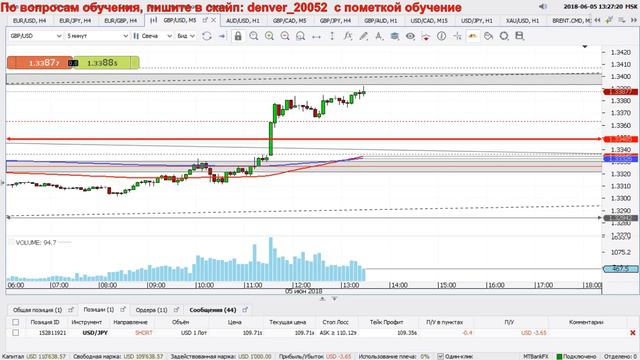The height and width of the screenshot is (360, 640).
Task: Click the save chart floppy icon
Action: (520, 36)
